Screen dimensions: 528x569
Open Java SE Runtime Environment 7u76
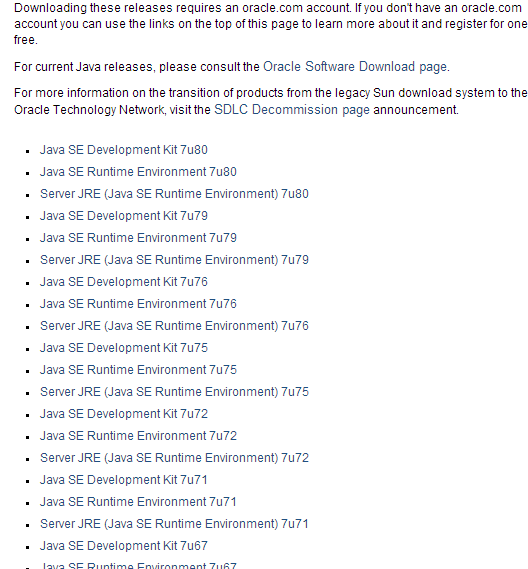point(138,304)
